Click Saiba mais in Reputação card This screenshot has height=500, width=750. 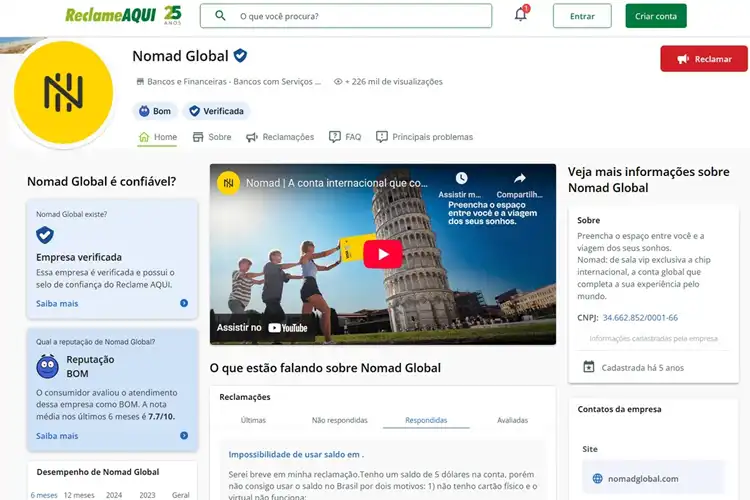click(57, 436)
